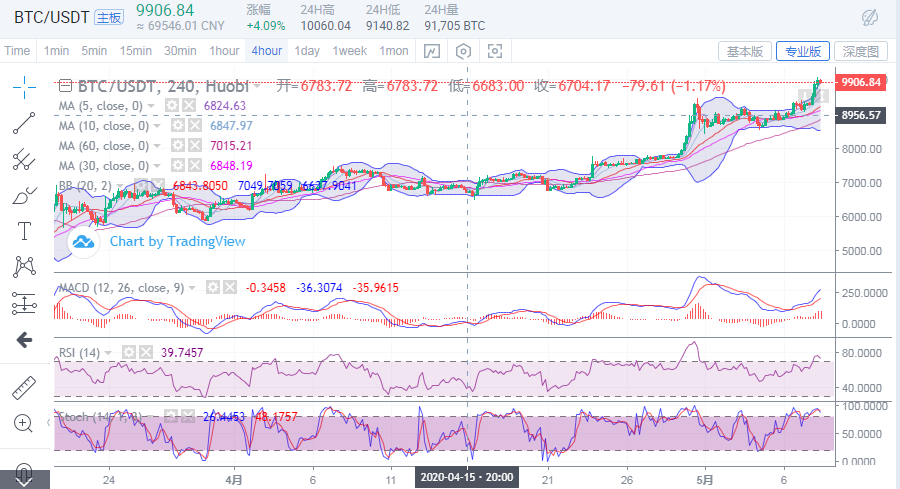Switch to 1week timeframe
This screenshot has width=900, height=489.
[x=350, y=51]
